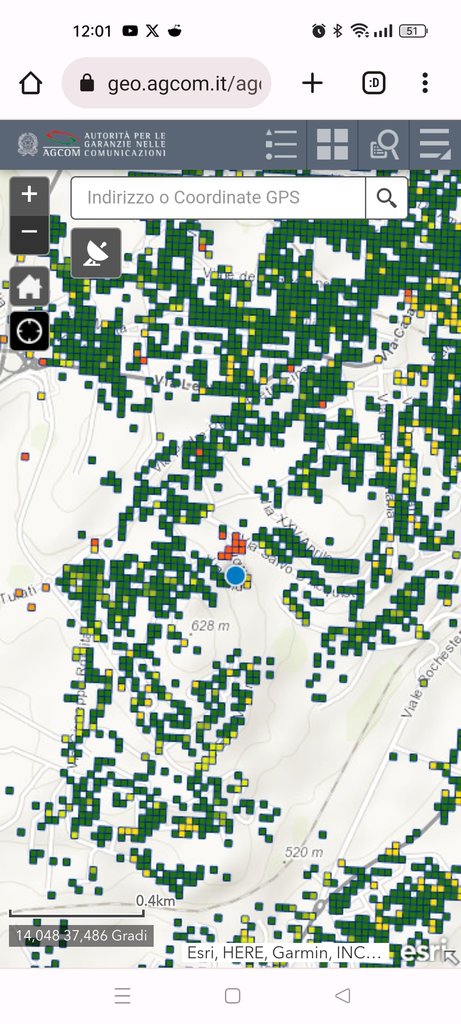Image resolution: width=461 pixels, height=1024 pixels.
Task: Open the basemap gallery grid icon
Action: (x=332, y=144)
